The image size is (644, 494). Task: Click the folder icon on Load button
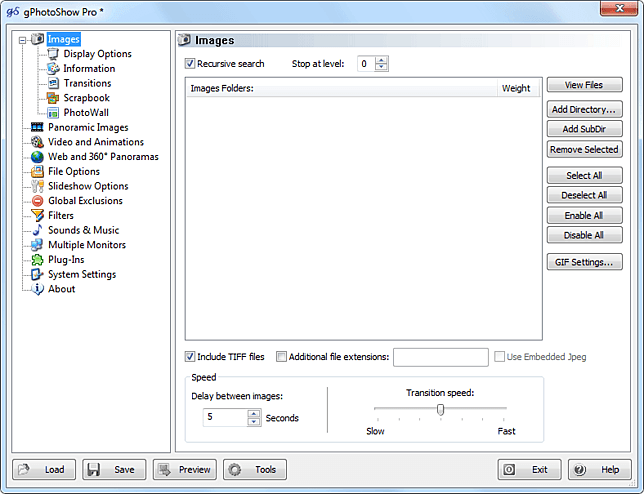click(24, 469)
